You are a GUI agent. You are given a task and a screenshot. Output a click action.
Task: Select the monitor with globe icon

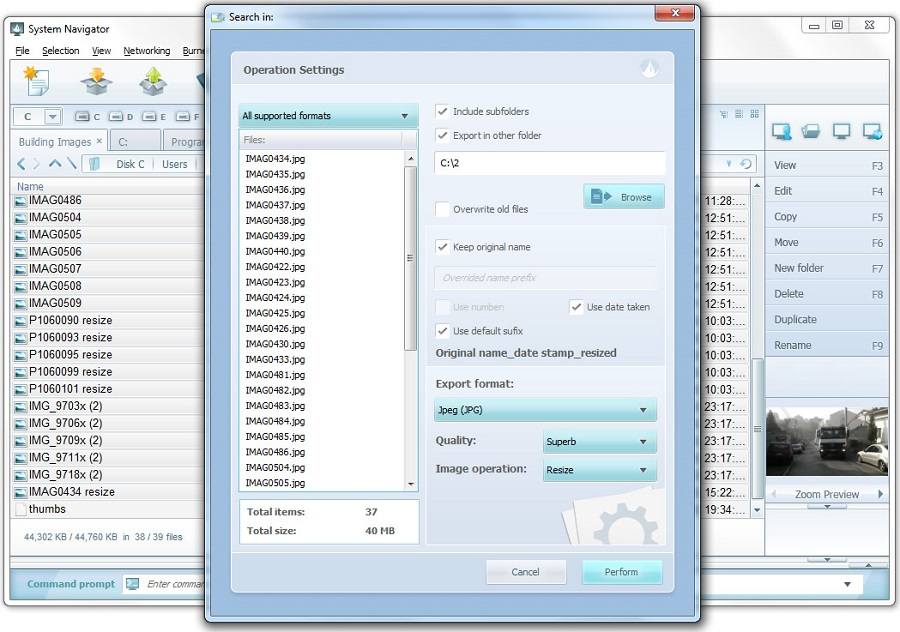873,131
